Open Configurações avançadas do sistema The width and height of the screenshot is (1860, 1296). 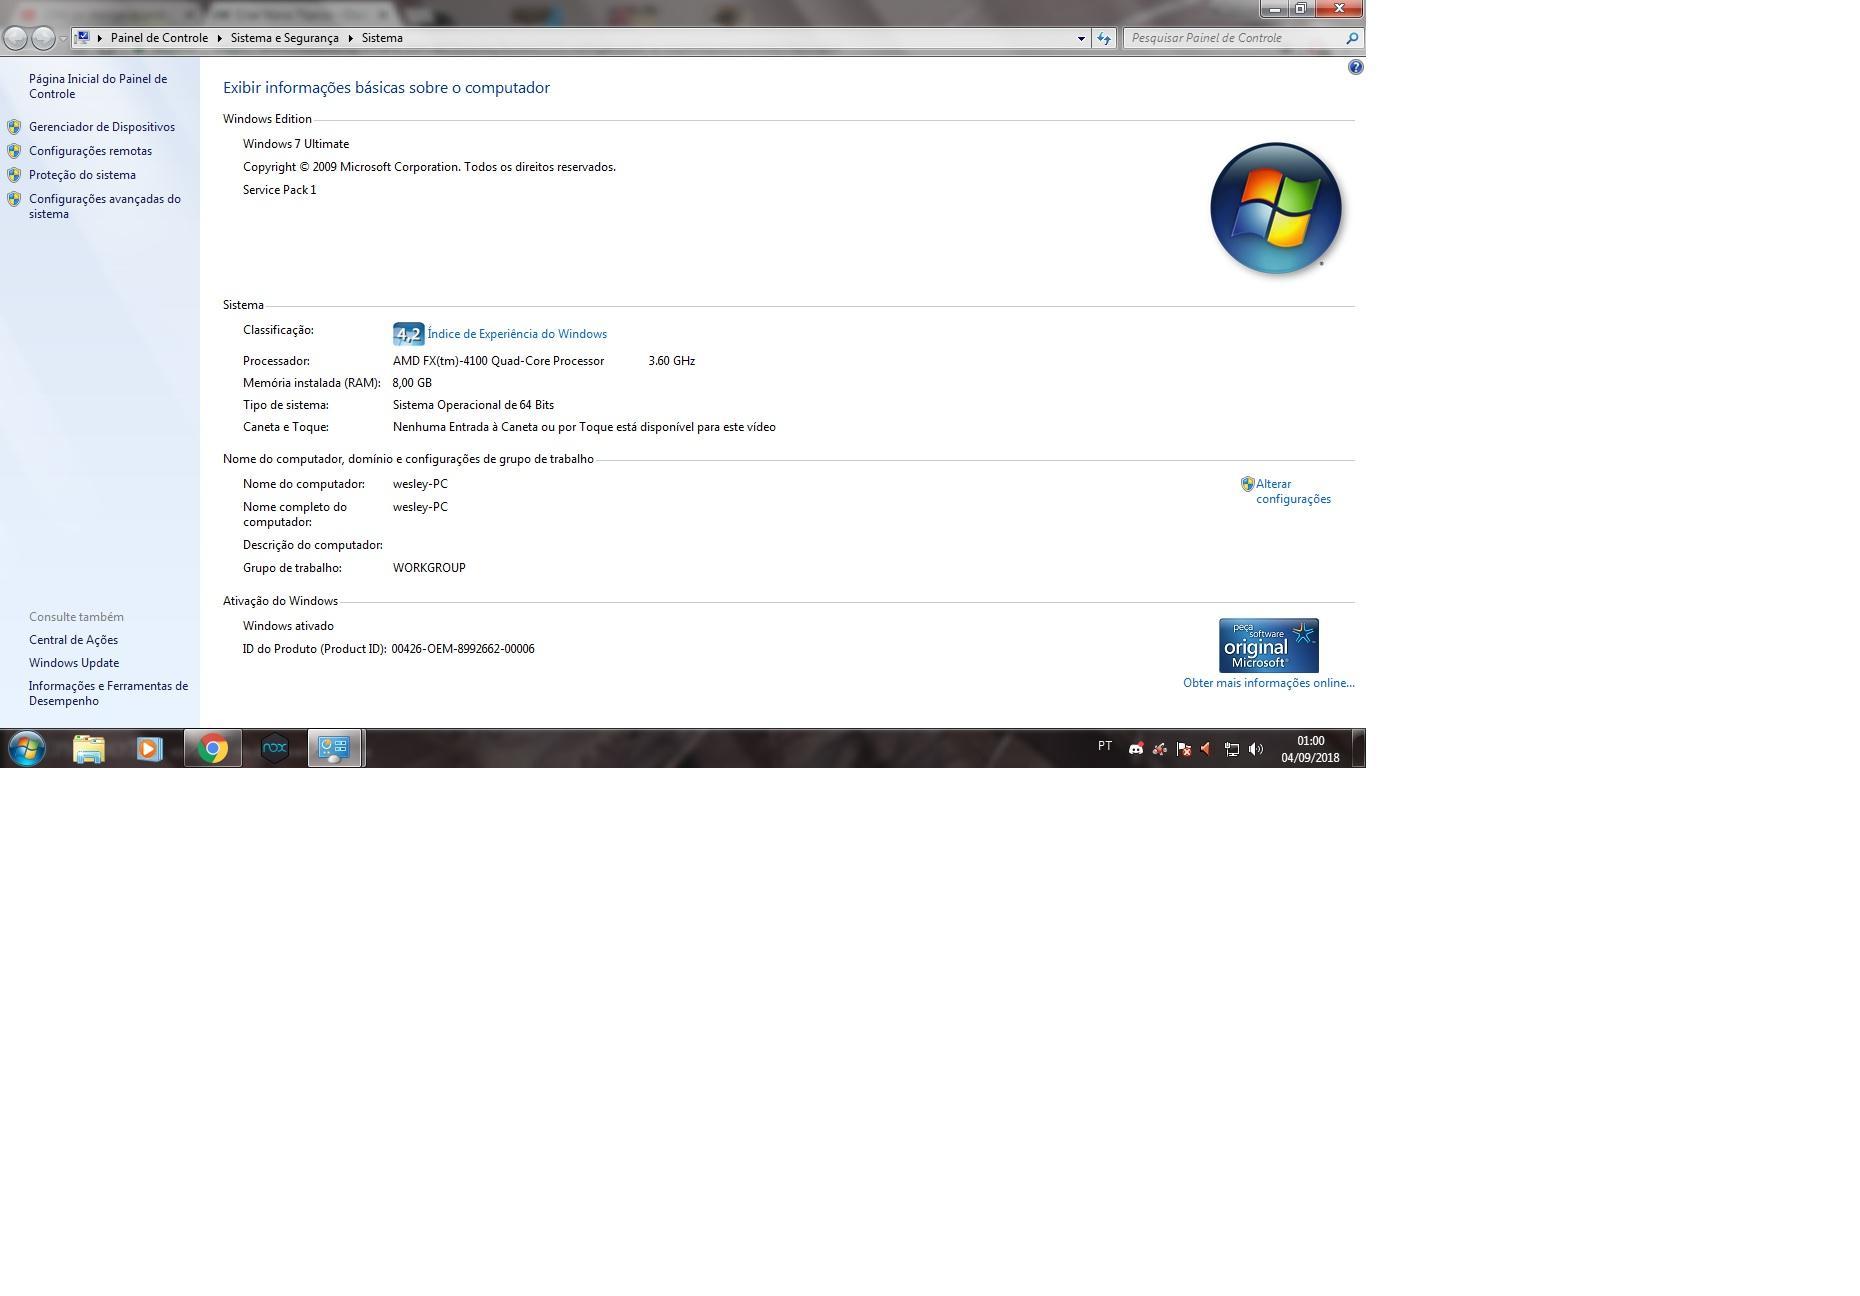tap(105, 206)
